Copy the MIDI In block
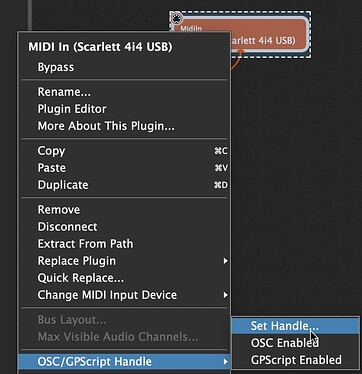This screenshot has height=374, width=362. pos(125,151)
